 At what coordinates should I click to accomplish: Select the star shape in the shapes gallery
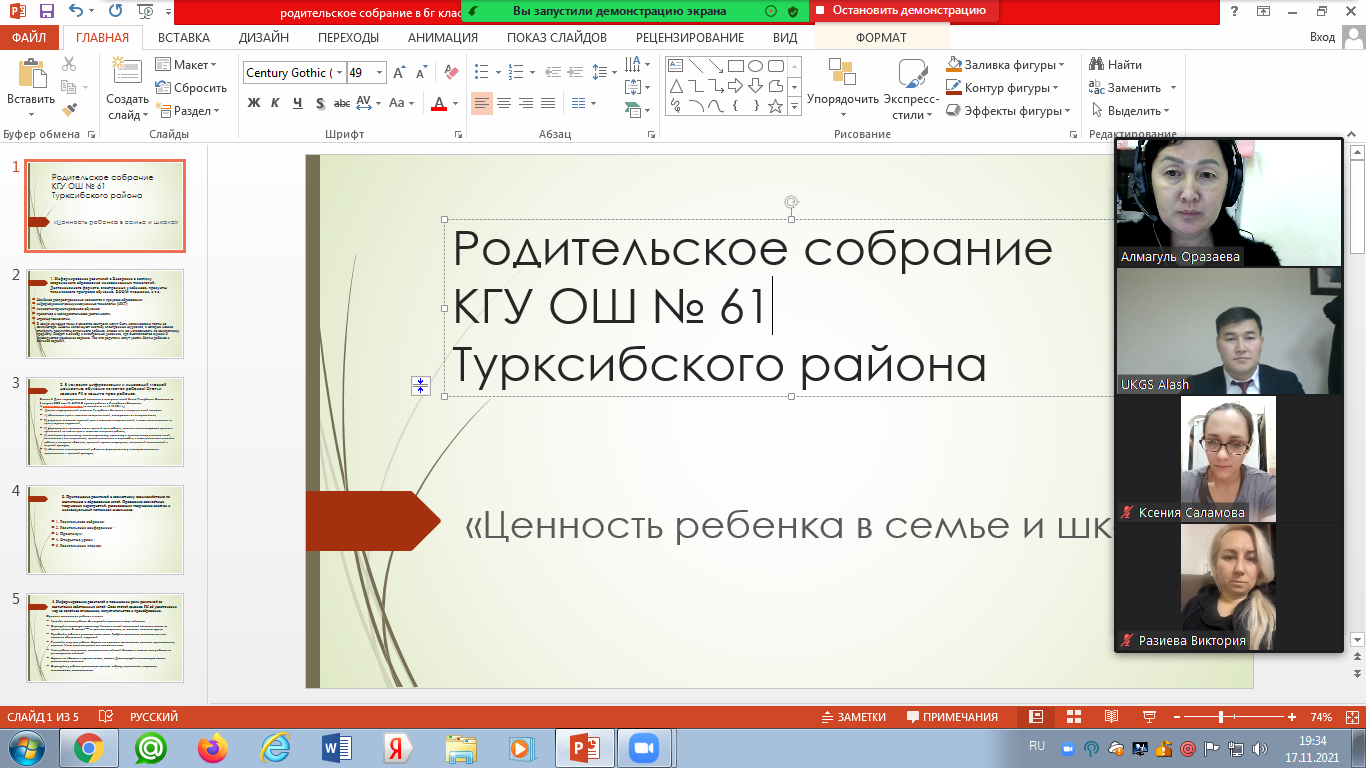[775, 105]
